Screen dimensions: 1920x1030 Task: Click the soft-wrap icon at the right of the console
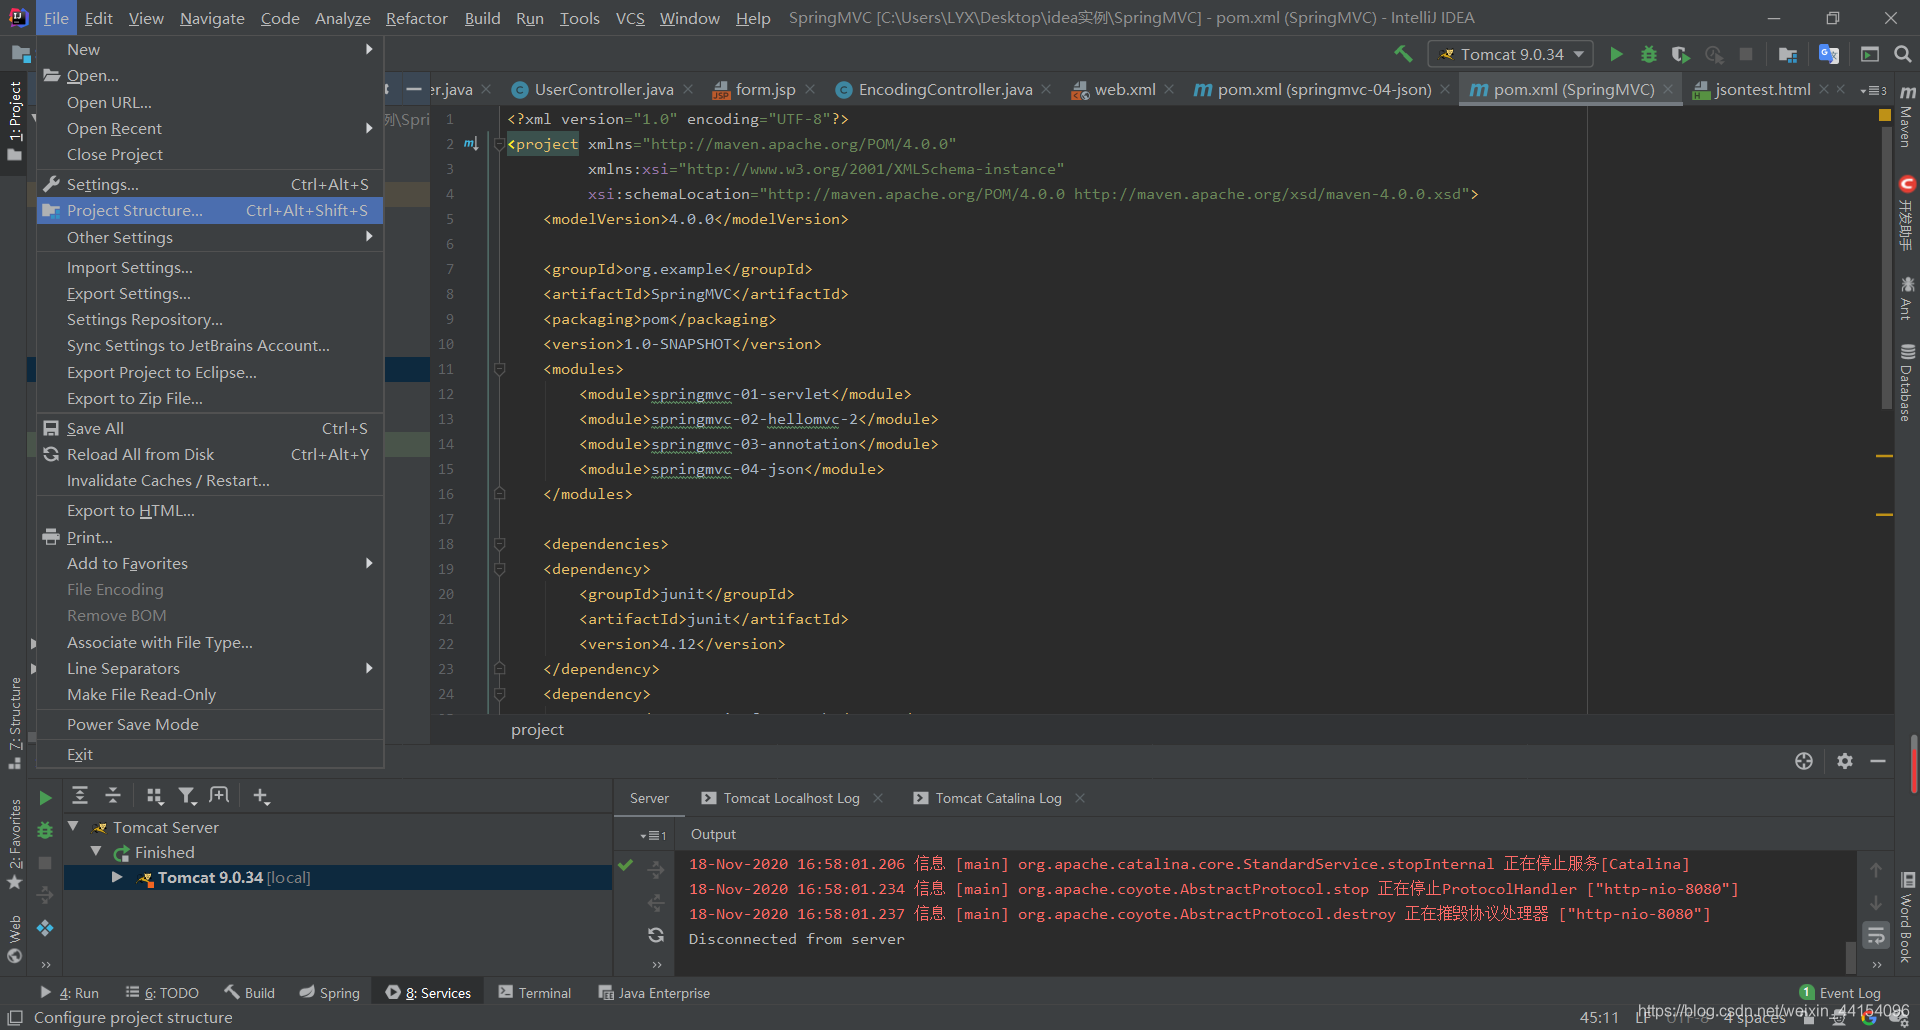1876,936
